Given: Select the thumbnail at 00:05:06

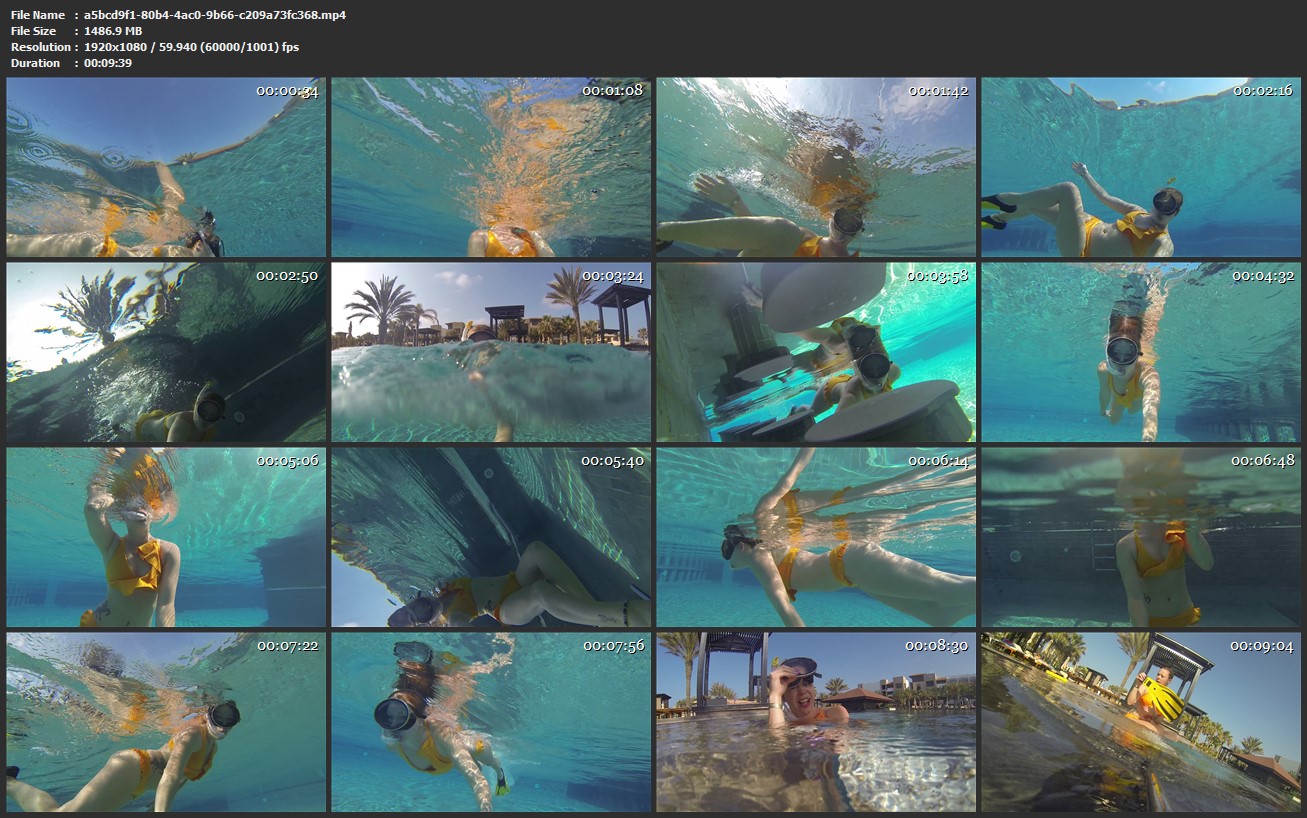Looking at the screenshot, I should point(166,537).
